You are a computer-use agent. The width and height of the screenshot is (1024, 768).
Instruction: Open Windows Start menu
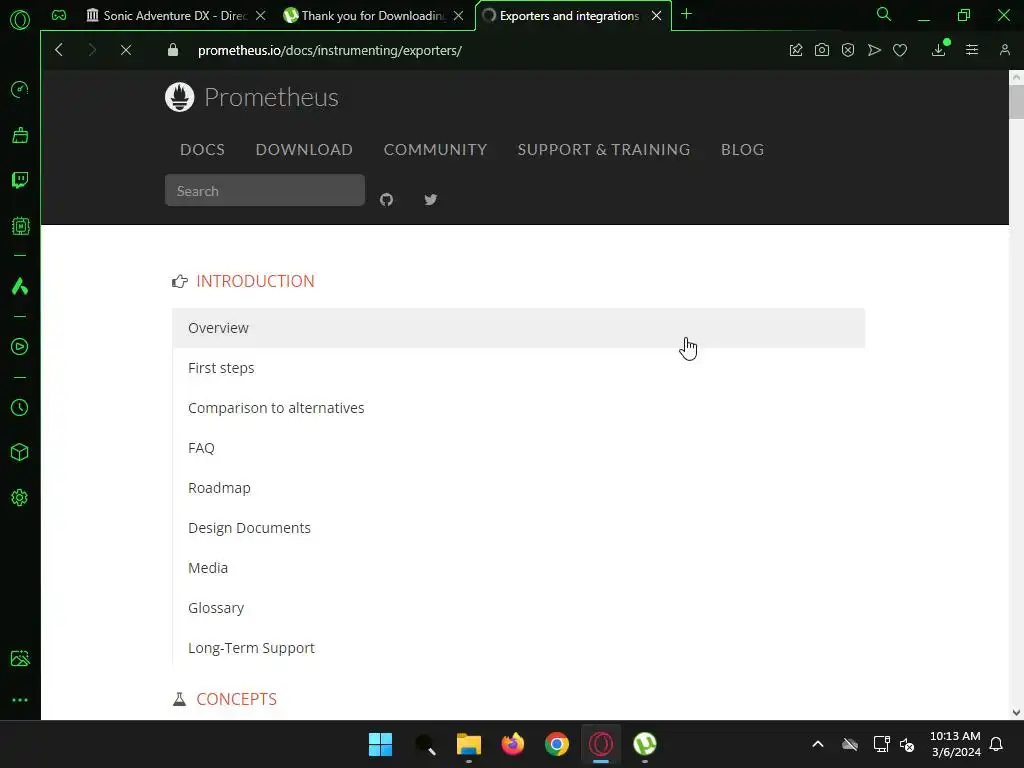(x=380, y=744)
